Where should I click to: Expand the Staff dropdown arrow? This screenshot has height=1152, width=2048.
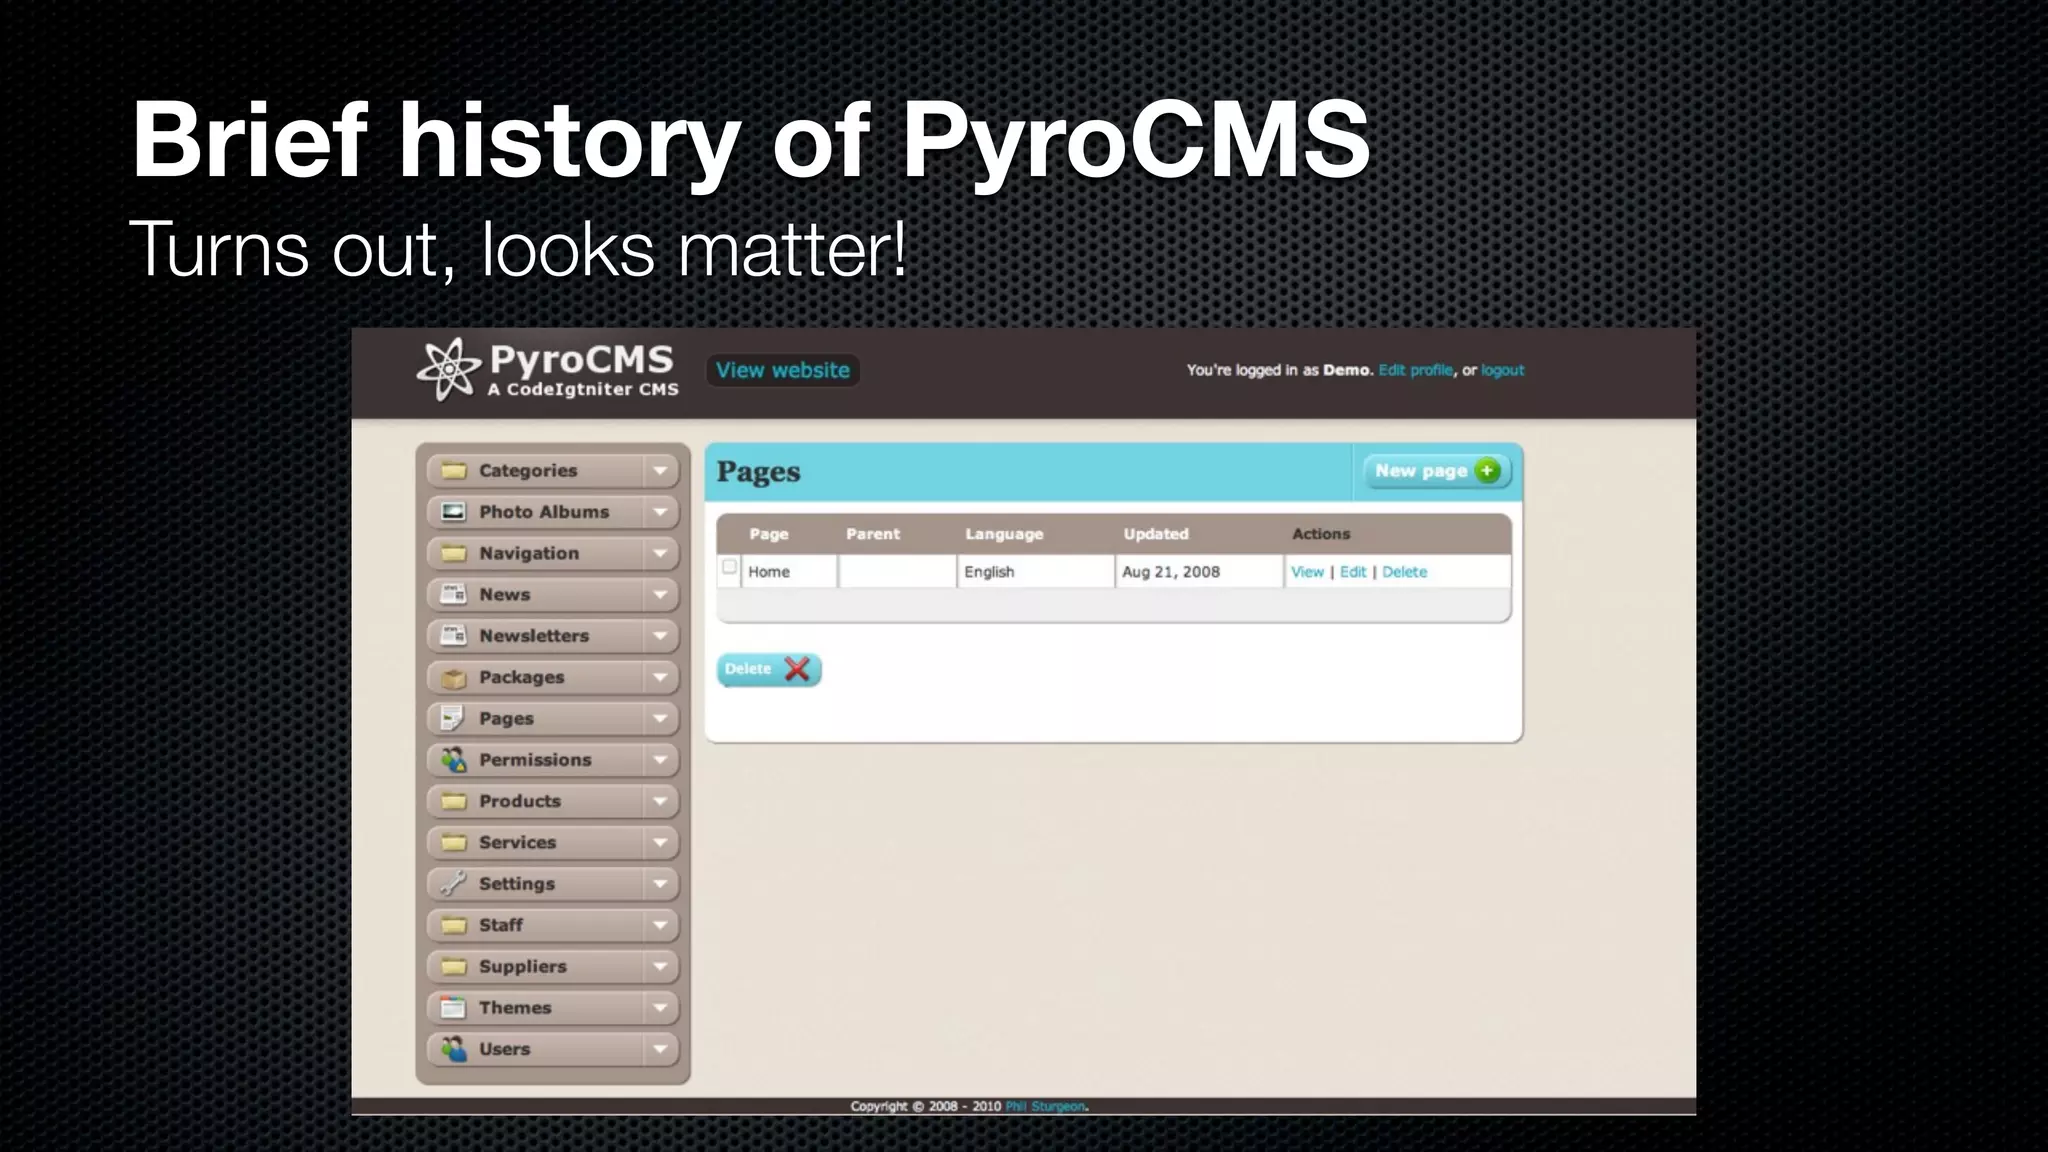(660, 925)
